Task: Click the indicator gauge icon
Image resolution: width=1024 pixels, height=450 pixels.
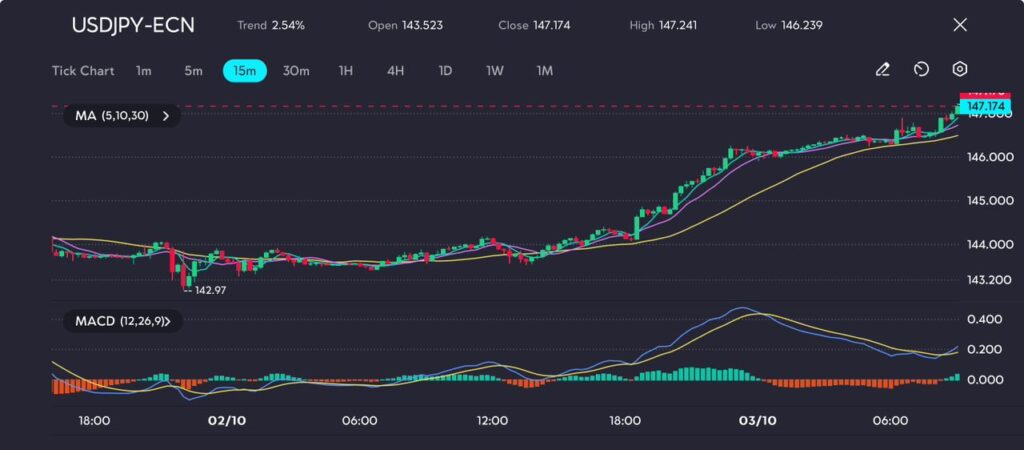Action: click(x=921, y=70)
